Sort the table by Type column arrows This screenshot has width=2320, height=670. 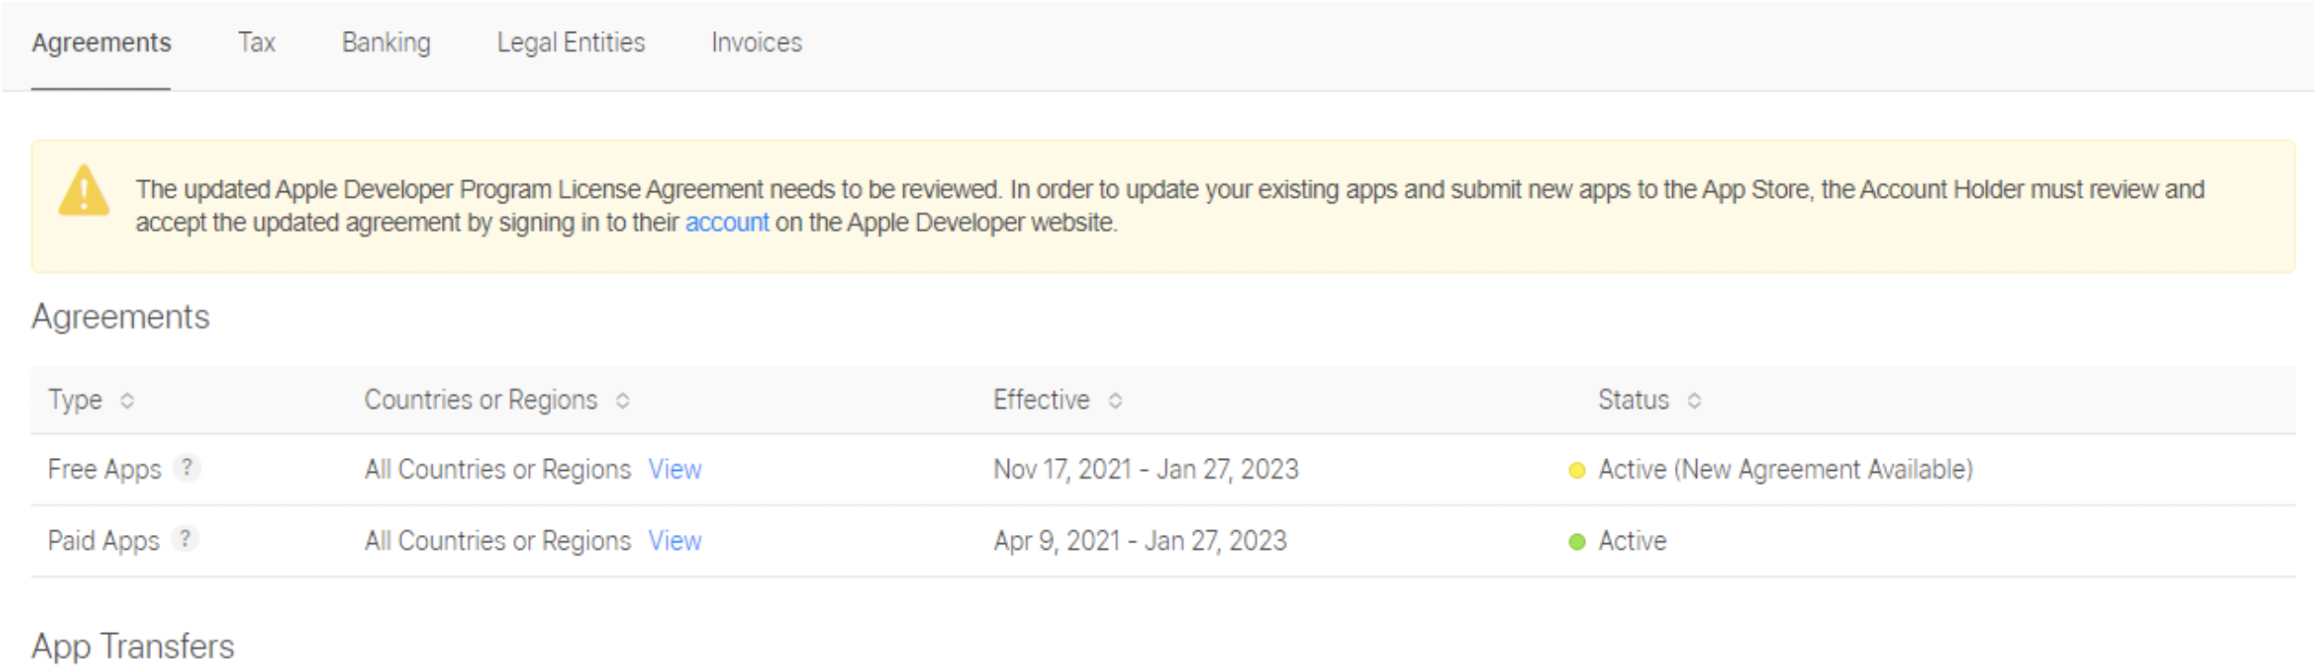pyautogui.click(x=127, y=401)
